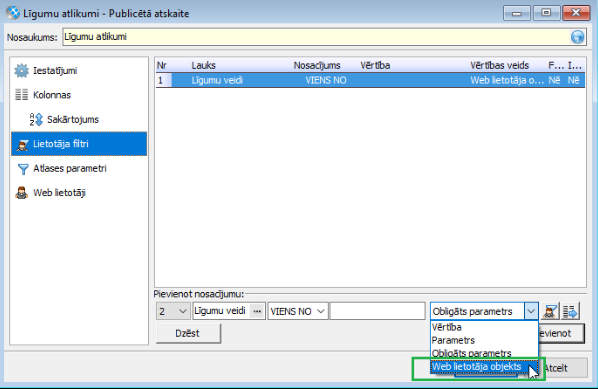This screenshot has height=389, width=598.
Task: Open Iestatījumi settings gear section
Action: point(46,71)
